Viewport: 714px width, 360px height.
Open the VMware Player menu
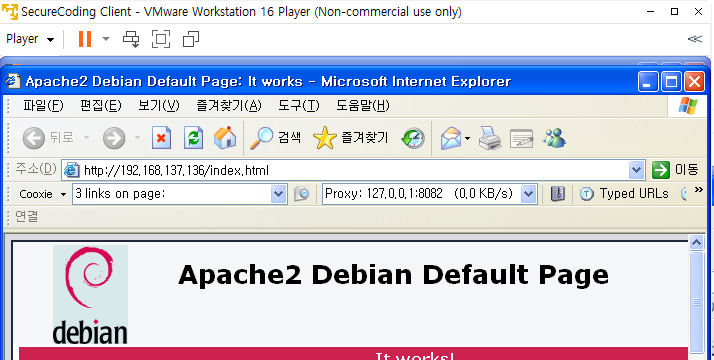[30, 39]
